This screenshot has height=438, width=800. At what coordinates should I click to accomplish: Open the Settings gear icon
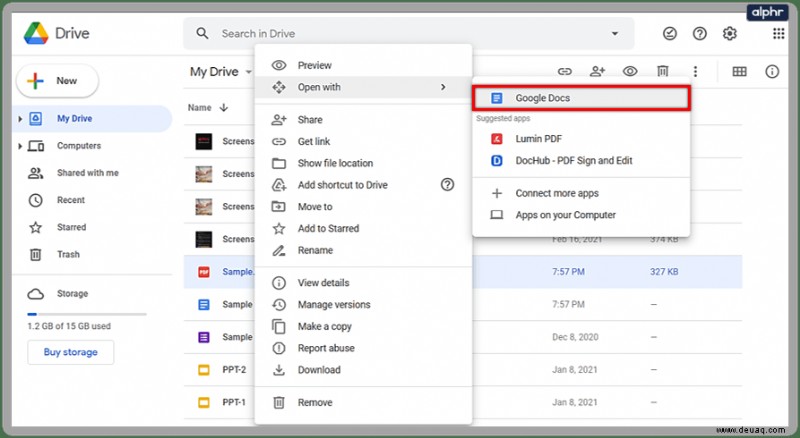point(730,34)
